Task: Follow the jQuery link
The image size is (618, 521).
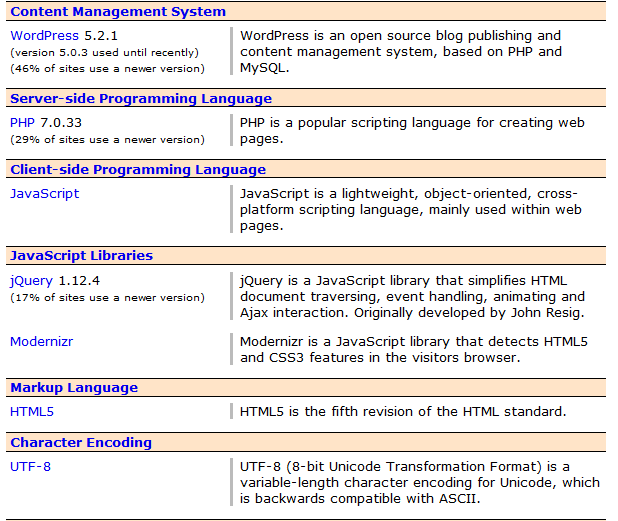Action: pos(31,281)
